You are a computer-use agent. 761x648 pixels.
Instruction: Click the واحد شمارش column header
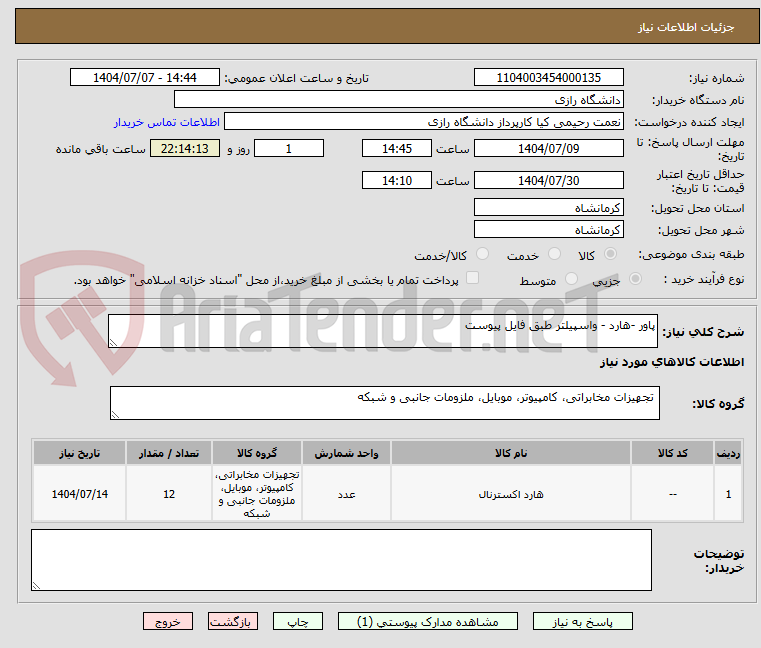[346, 453]
